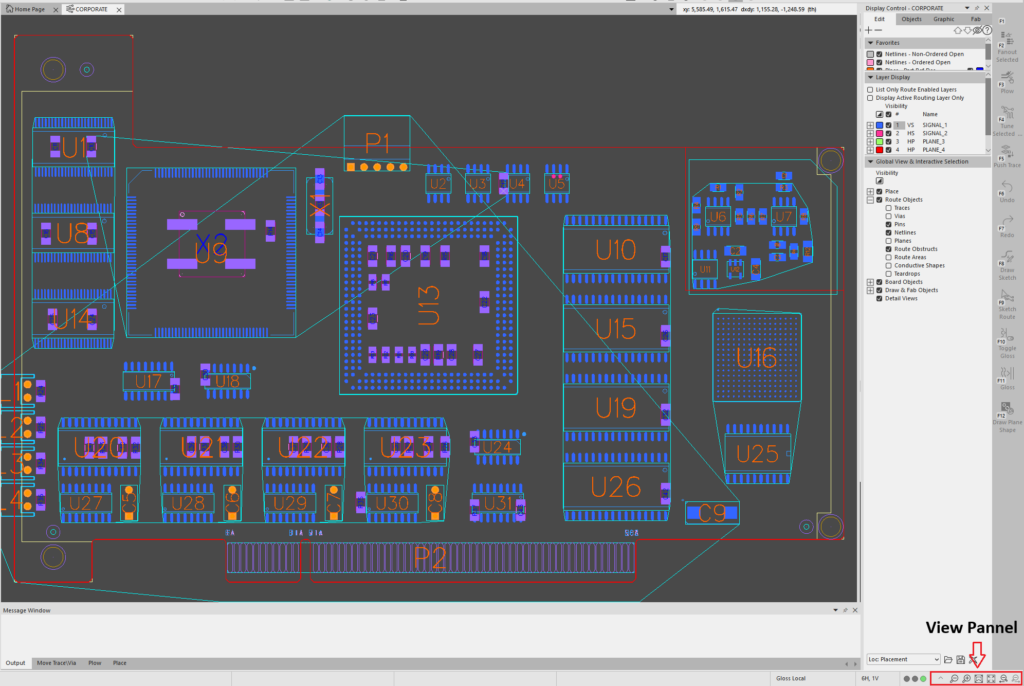Screen dimensions: 1024x686
Task: Expand the Place tree node
Action: (870, 191)
